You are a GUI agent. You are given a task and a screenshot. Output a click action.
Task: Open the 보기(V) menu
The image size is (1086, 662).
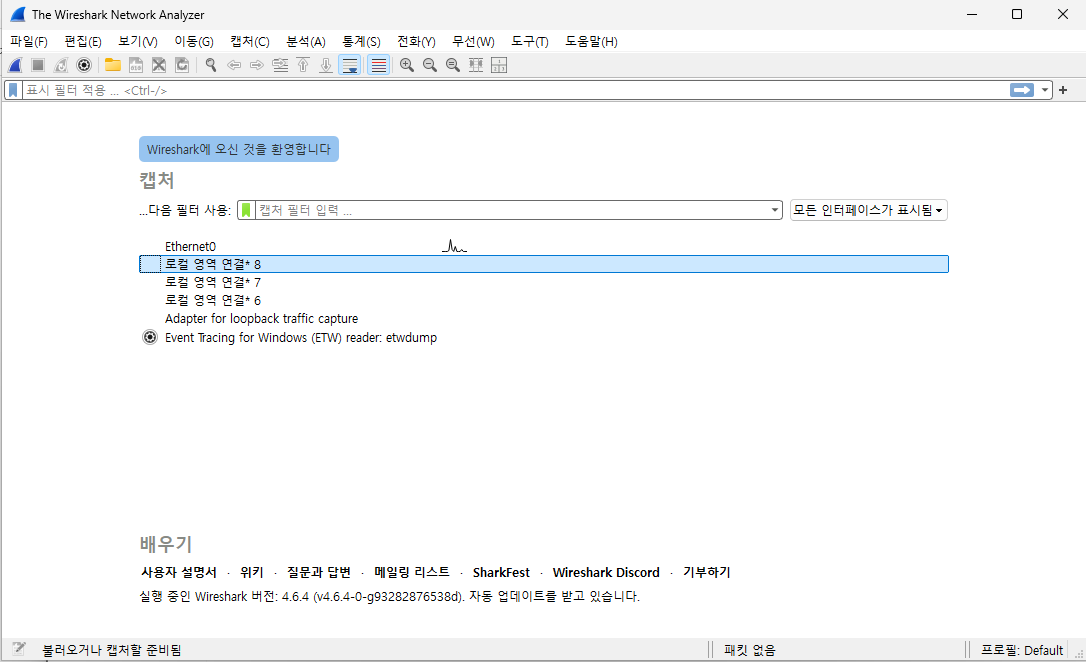tap(138, 42)
